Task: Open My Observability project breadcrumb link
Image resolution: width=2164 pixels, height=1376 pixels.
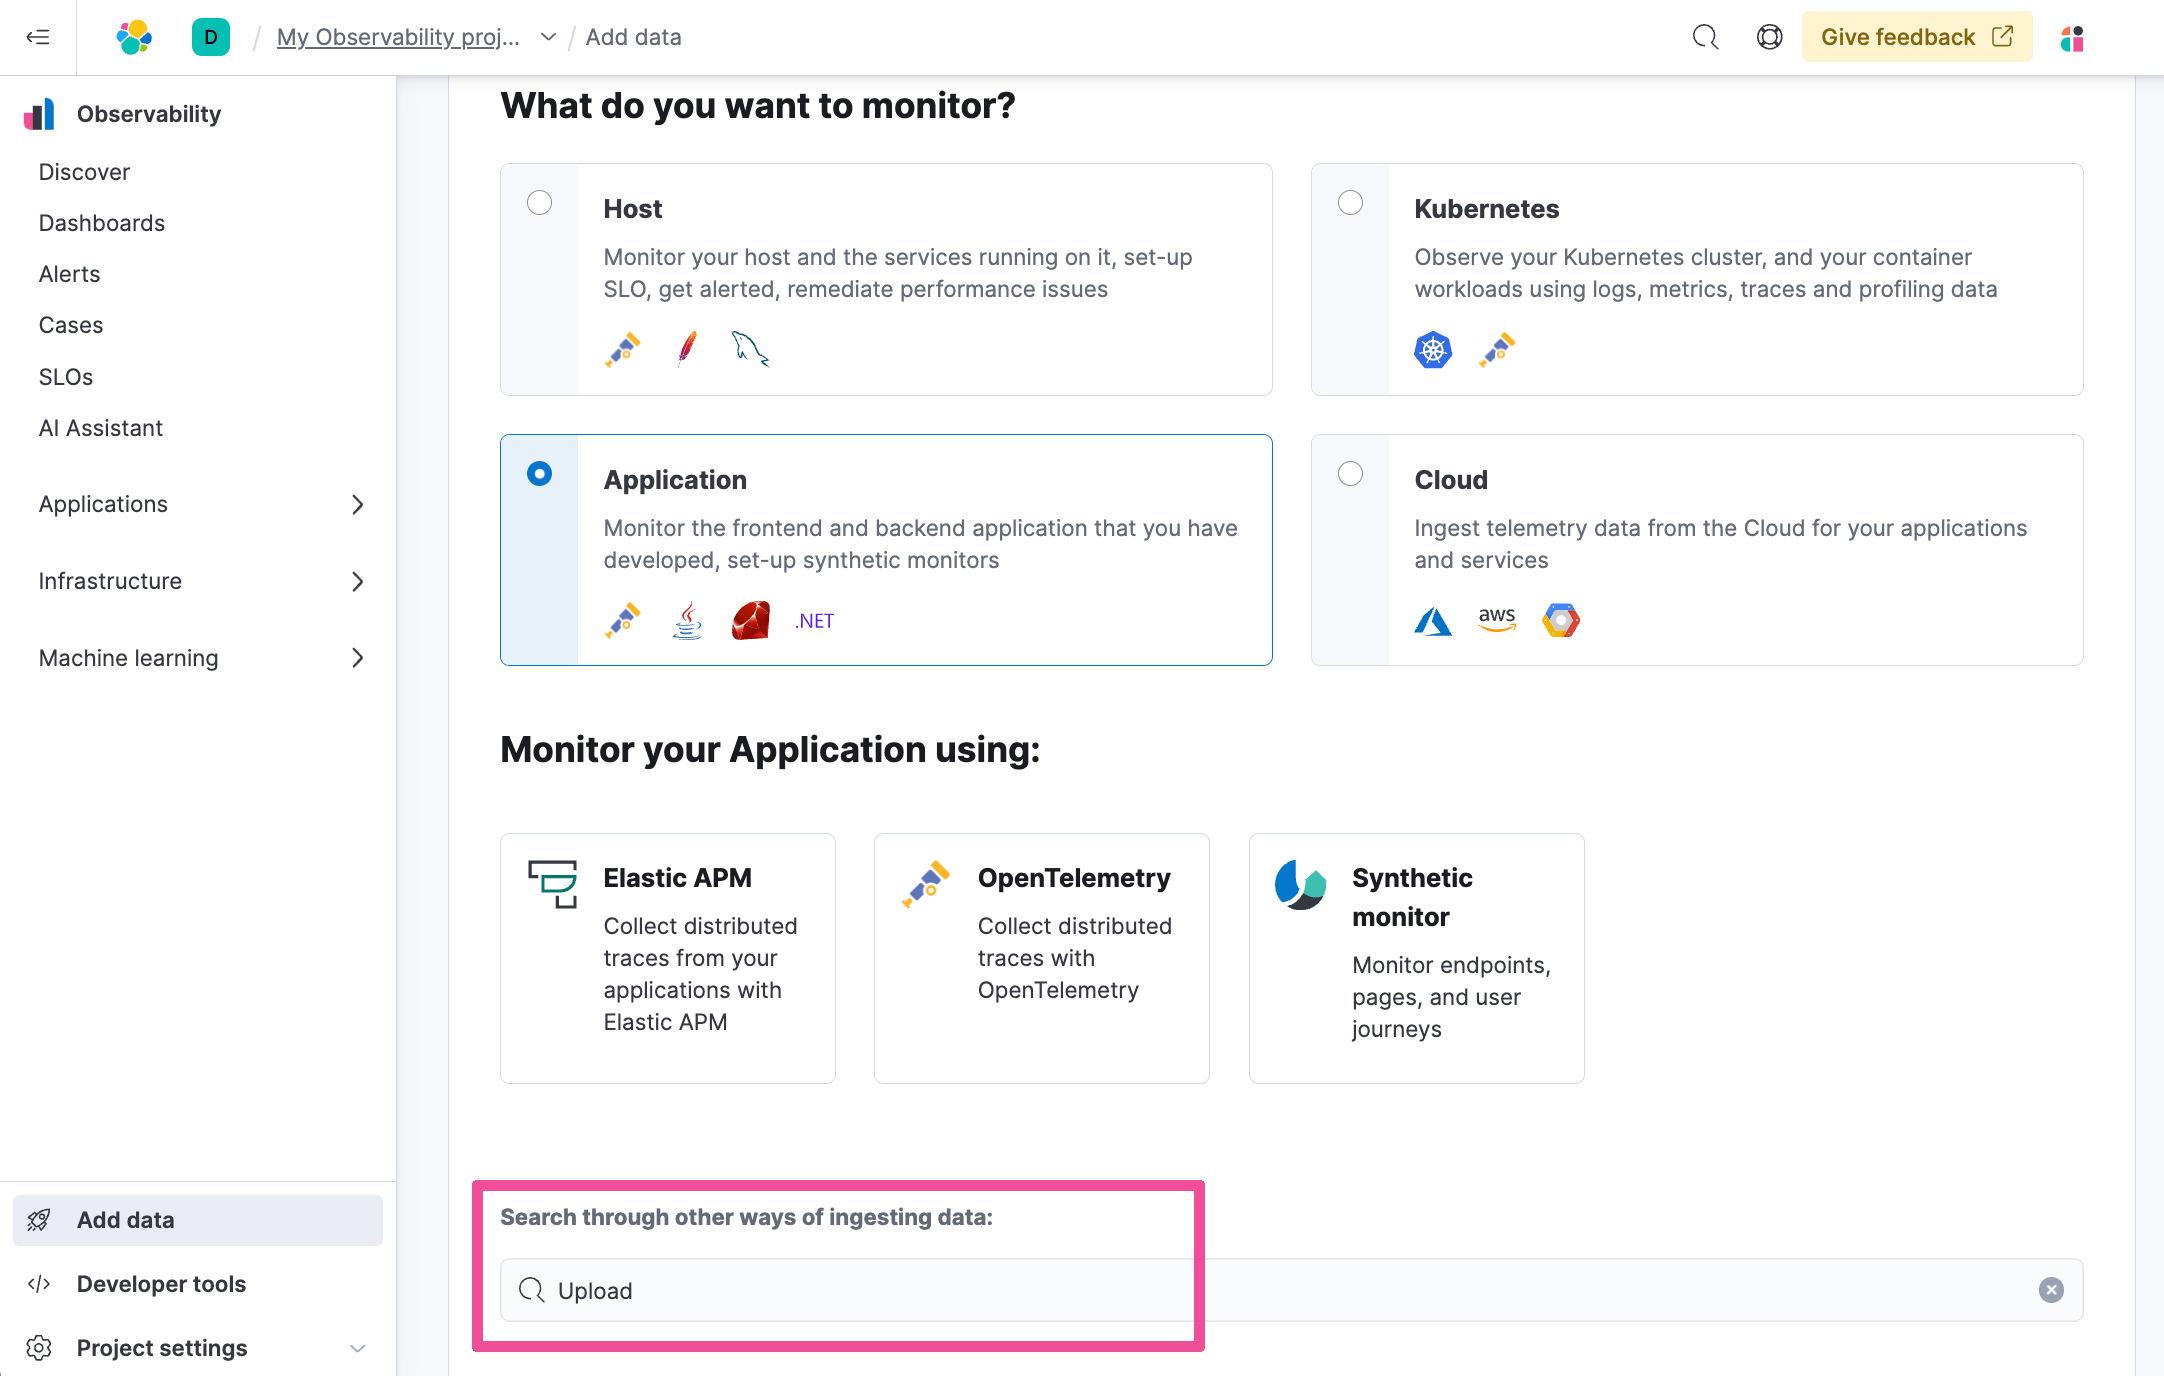Action: pos(398,37)
